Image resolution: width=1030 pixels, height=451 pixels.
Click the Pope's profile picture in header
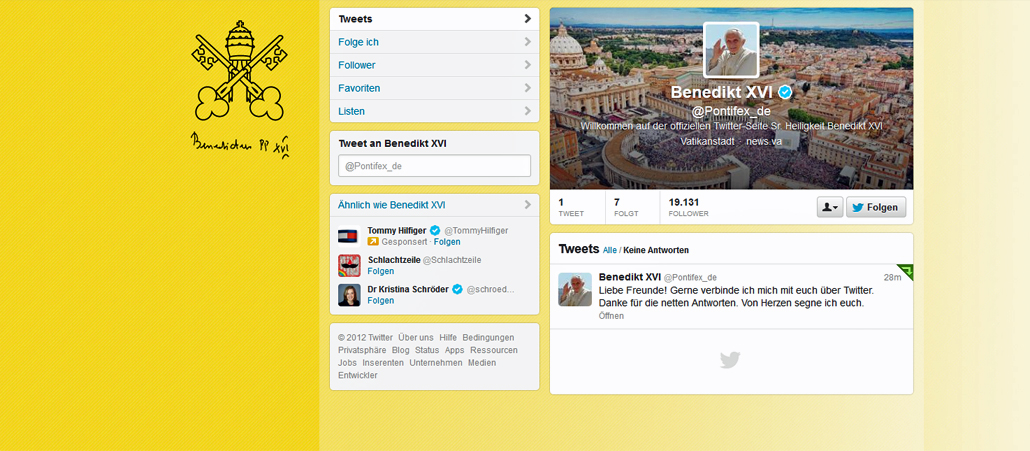731,51
